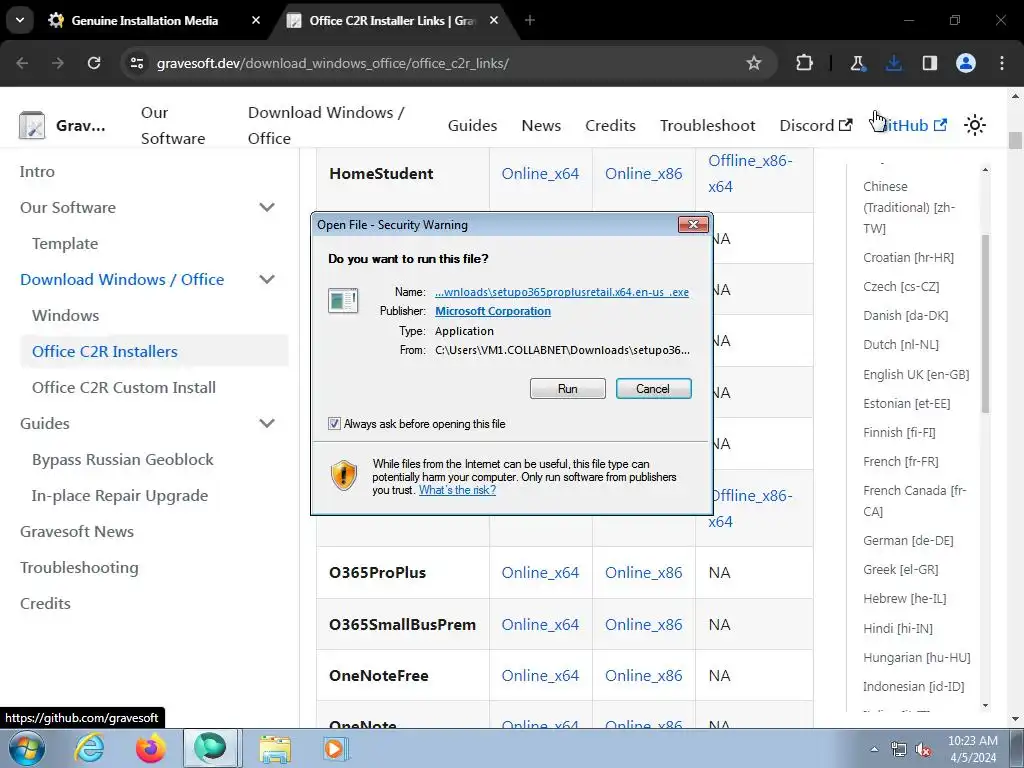Open Intro in the sidebar
Viewport: 1024px width, 768px height.
click(37, 172)
